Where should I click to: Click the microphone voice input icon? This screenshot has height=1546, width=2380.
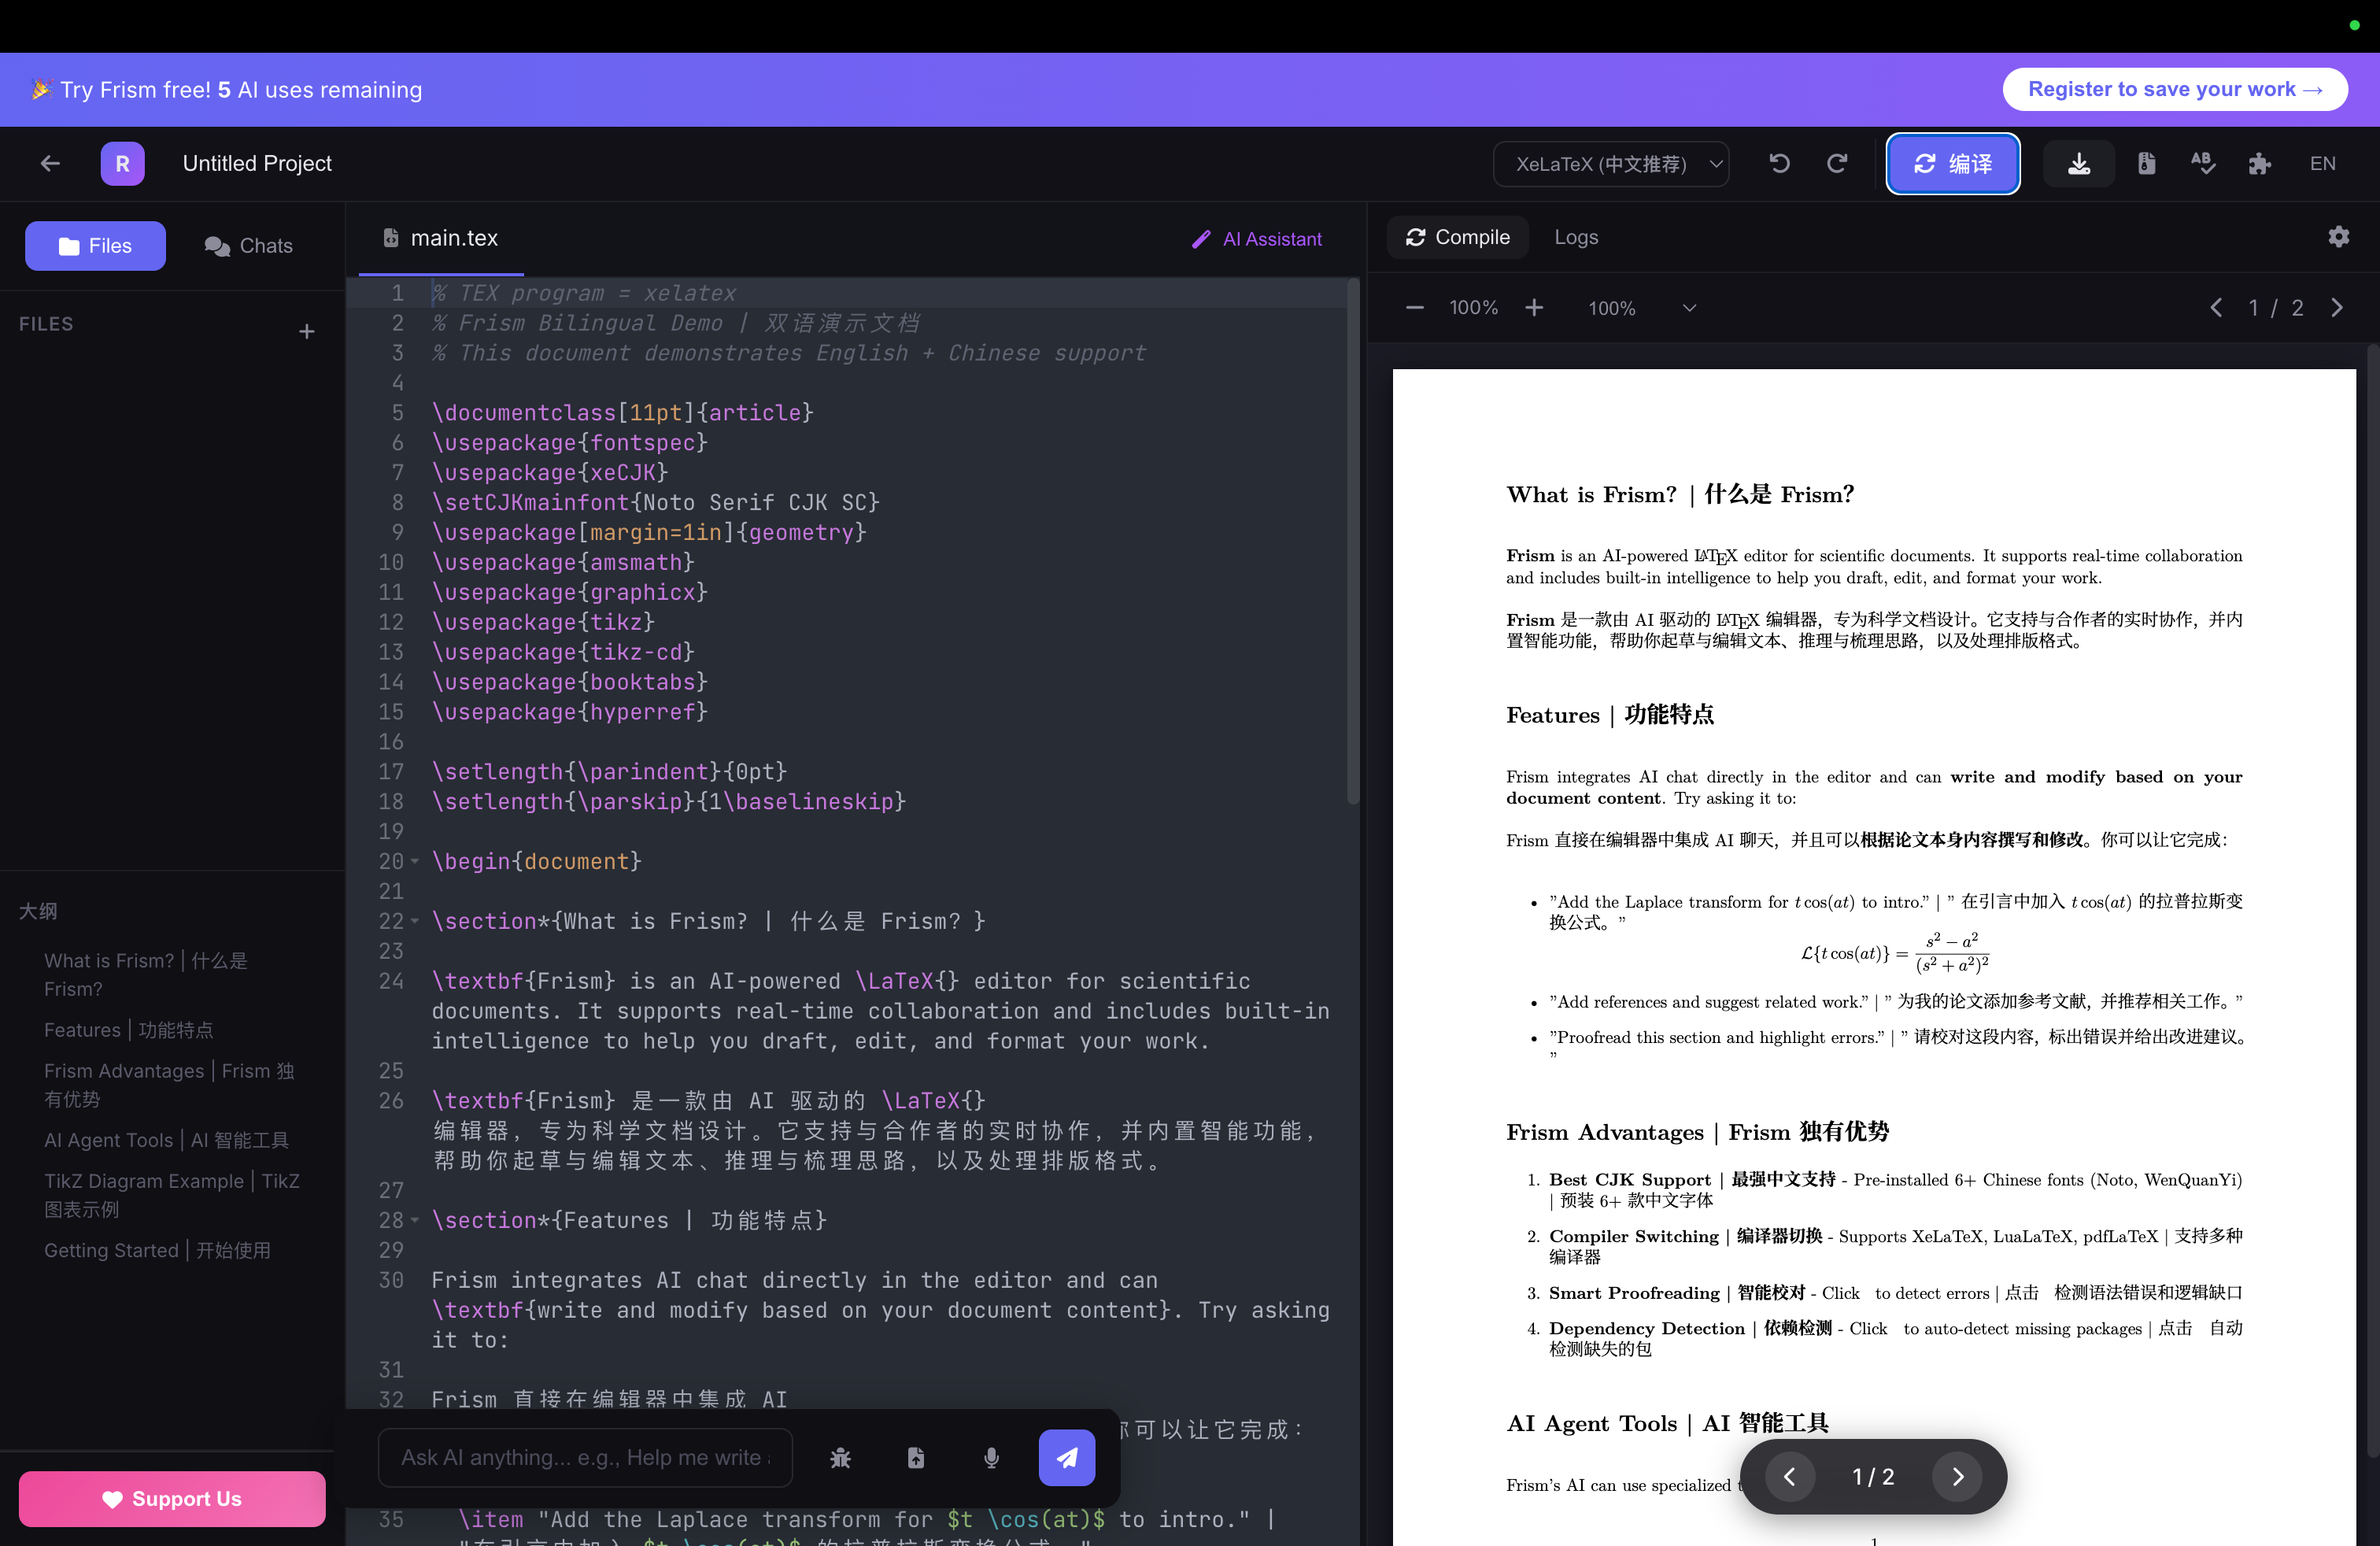click(991, 1458)
